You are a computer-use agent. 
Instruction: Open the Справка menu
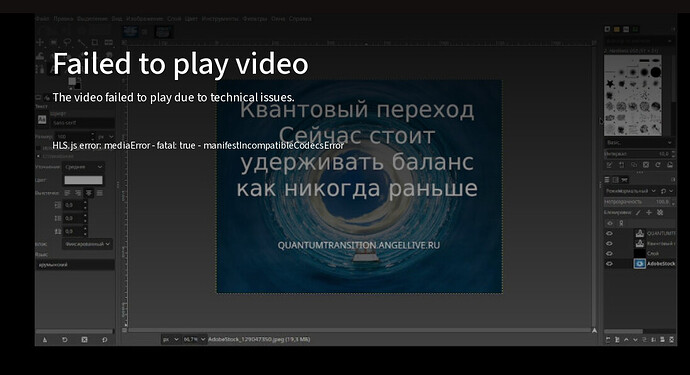coord(300,19)
